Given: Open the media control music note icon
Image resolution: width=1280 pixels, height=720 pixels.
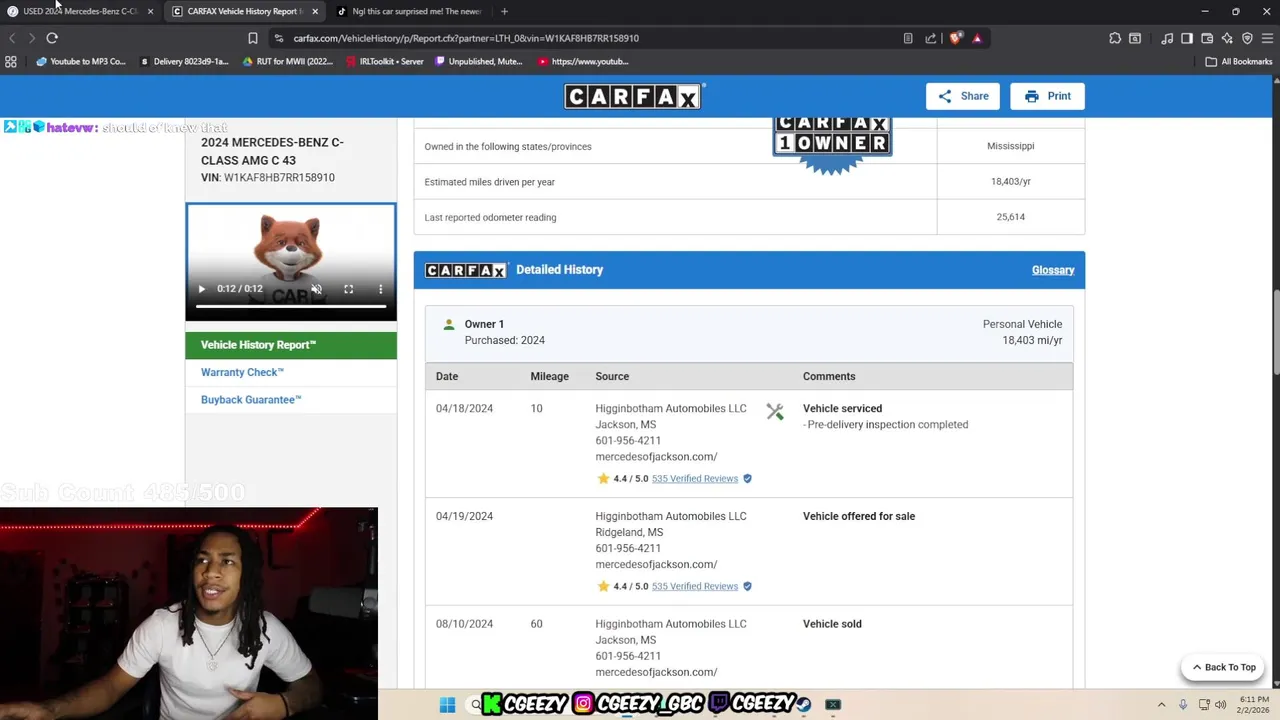Looking at the screenshot, I should pos(1167,38).
